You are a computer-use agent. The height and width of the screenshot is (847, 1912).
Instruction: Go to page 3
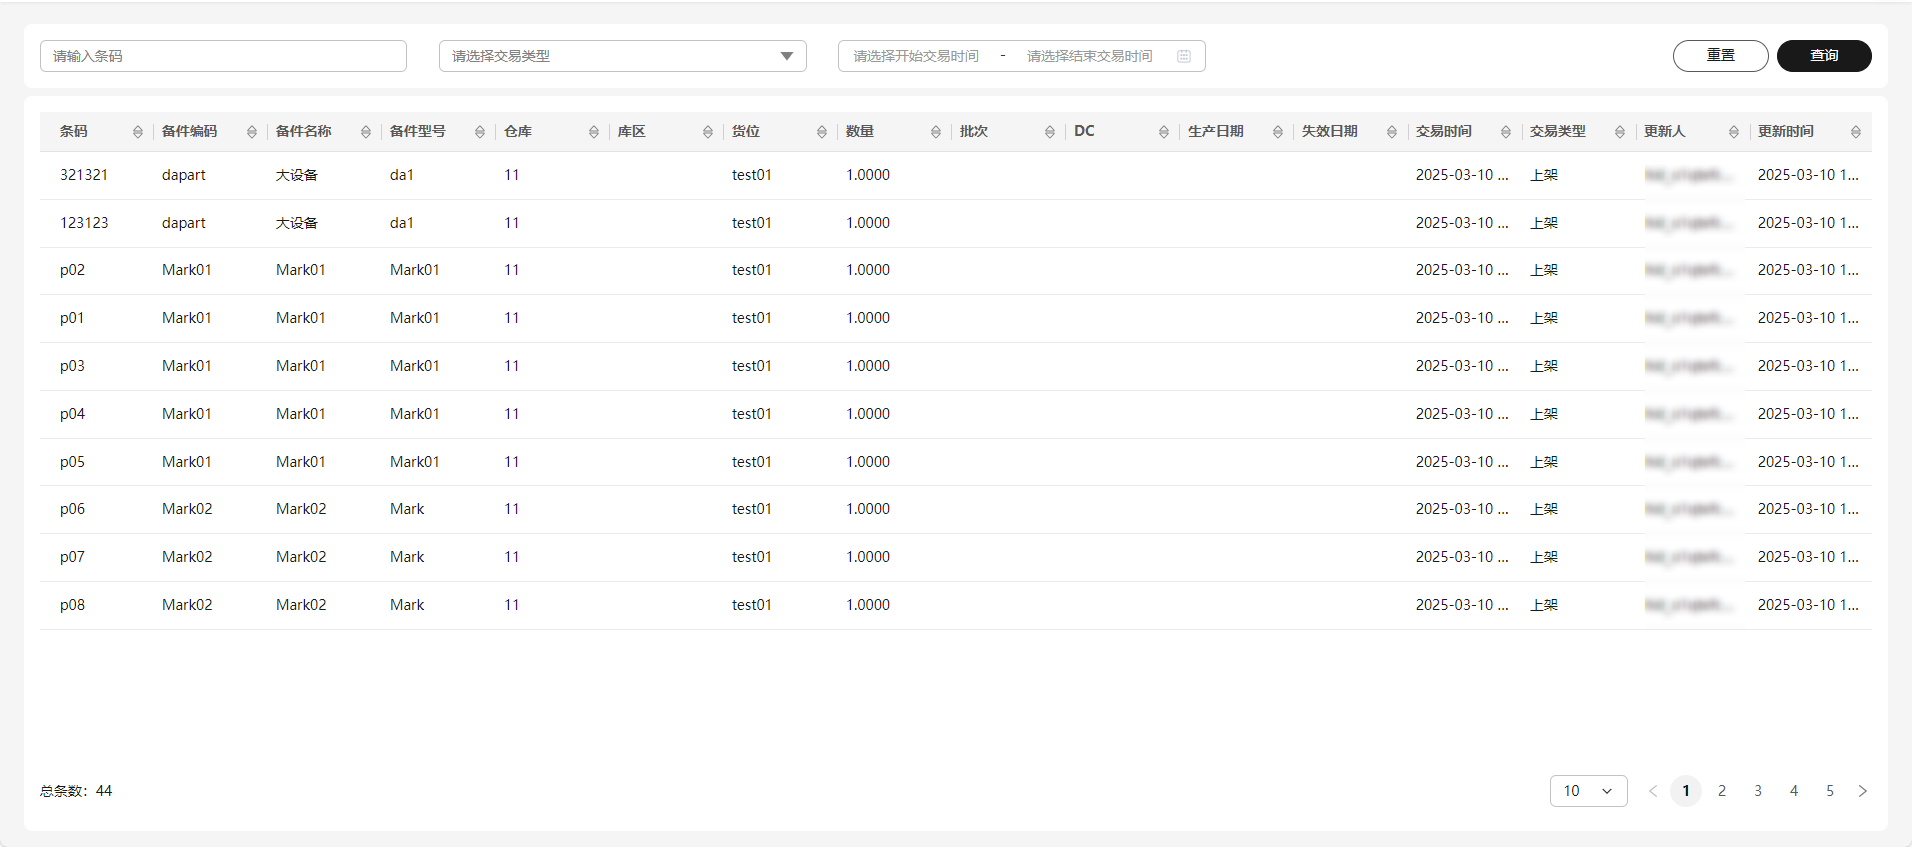(x=1758, y=791)
